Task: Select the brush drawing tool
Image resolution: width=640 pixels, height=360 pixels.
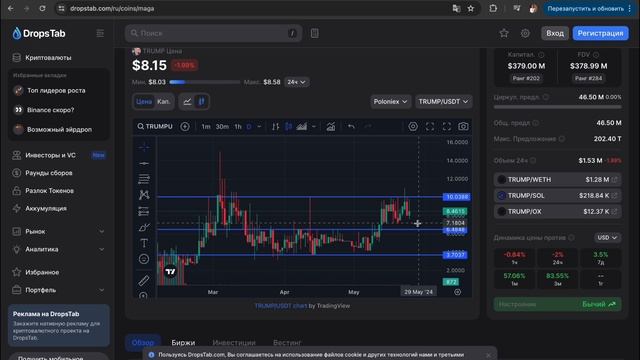Action: (144, 227)
